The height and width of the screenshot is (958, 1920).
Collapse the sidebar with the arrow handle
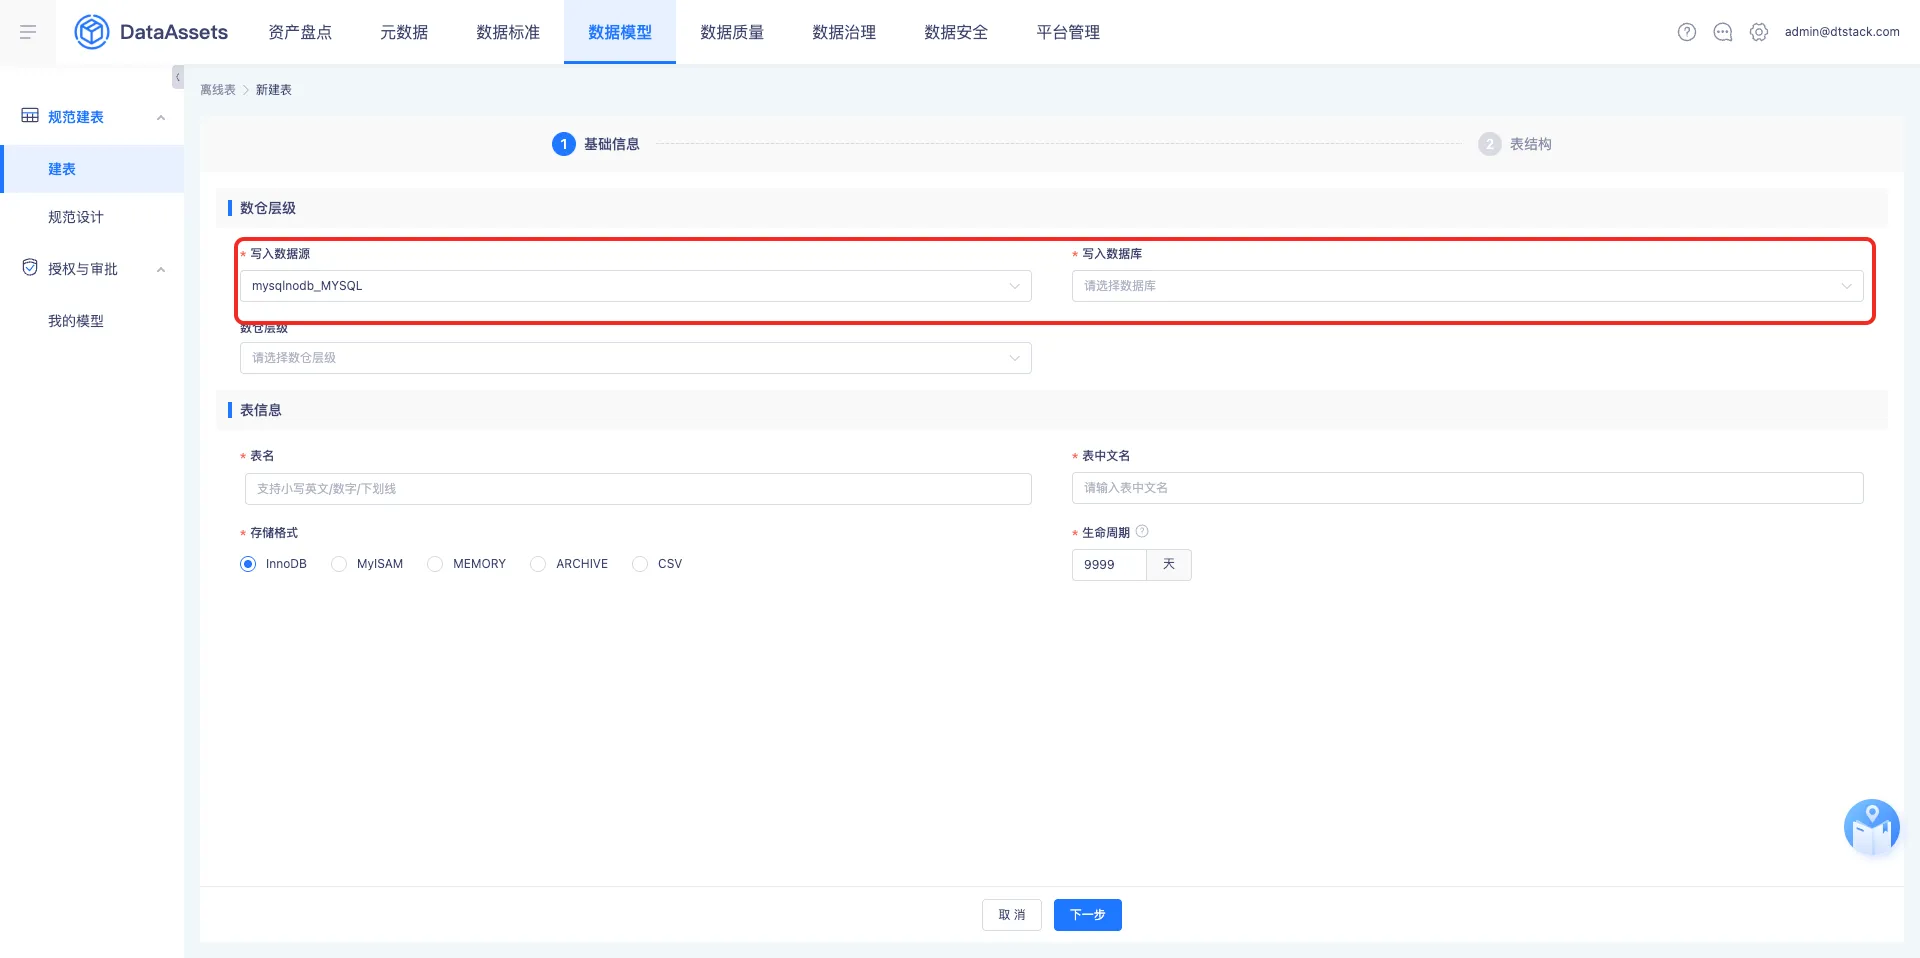[178, 77]
